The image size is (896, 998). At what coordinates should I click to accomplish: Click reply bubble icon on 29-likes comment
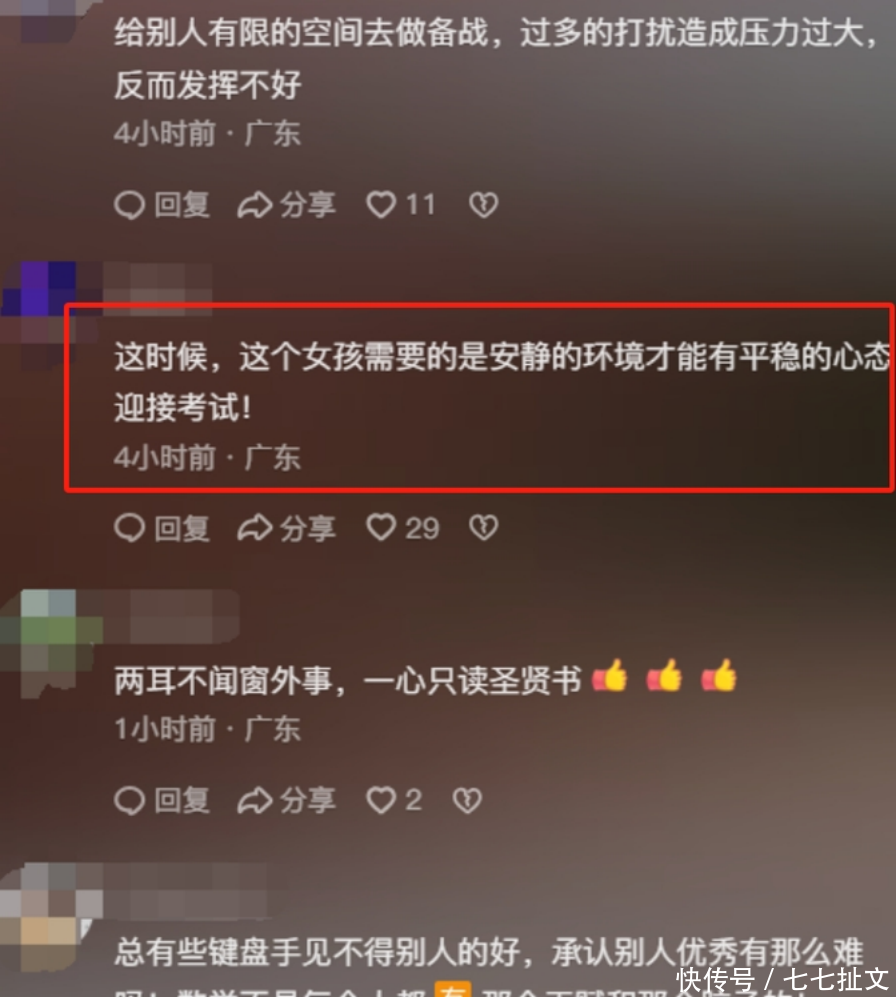pyautogui.click(x=130, y=528)
